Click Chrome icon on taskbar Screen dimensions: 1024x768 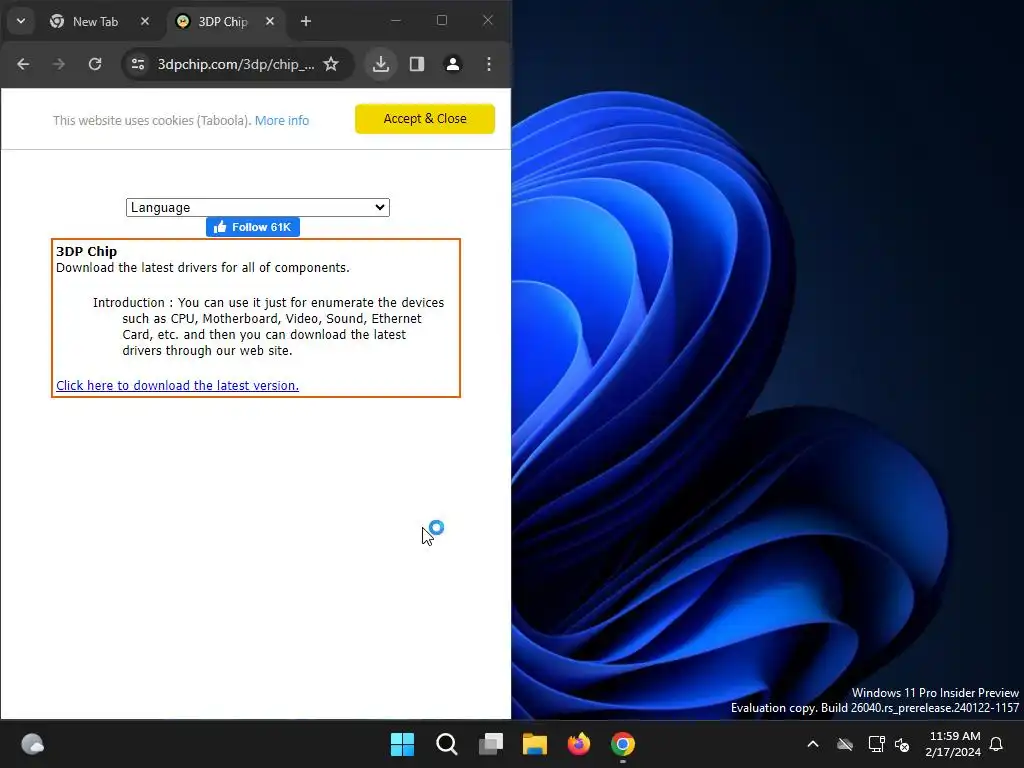(623, 744)
